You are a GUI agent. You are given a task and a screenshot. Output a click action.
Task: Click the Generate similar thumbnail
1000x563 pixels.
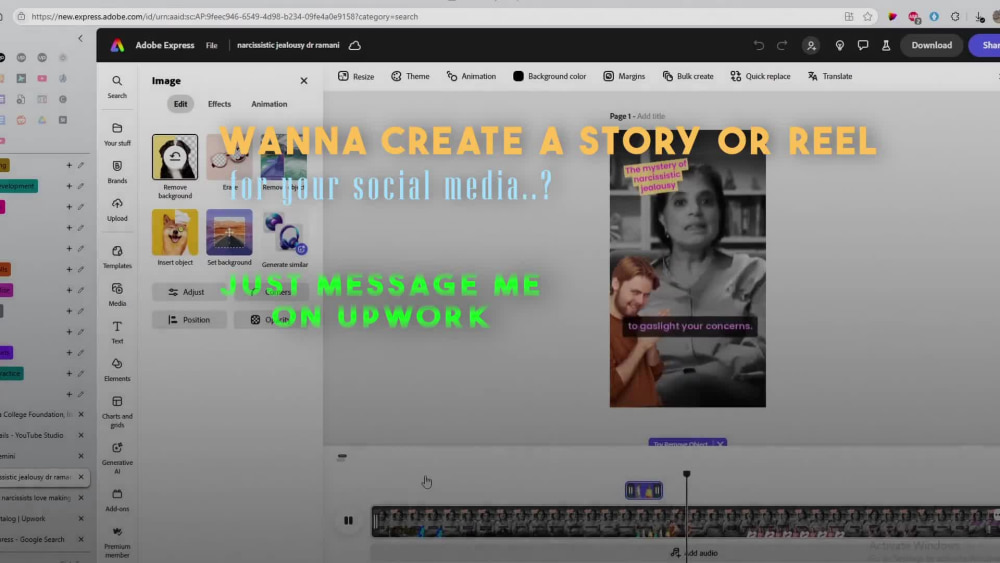284,233
